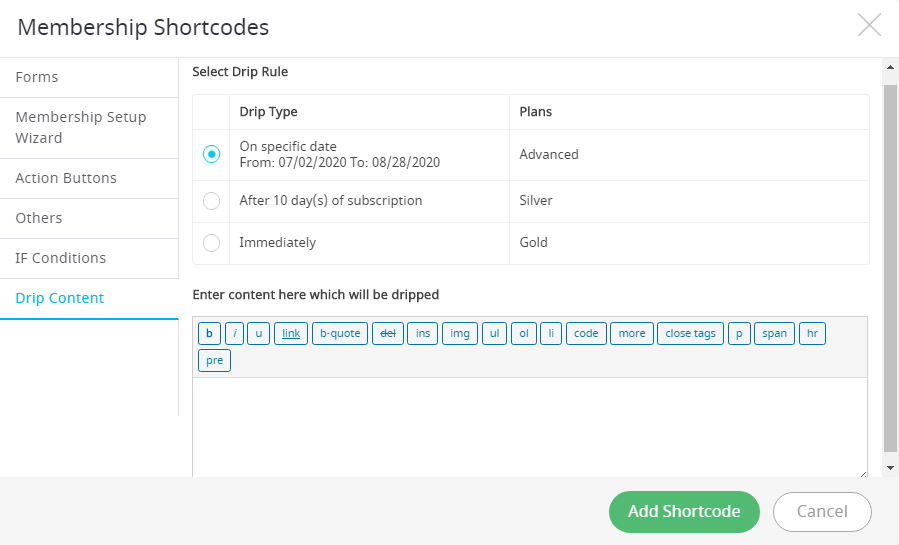Click the close tags button
The width and height of the screenshot is (899, 545).
(690, 334)
